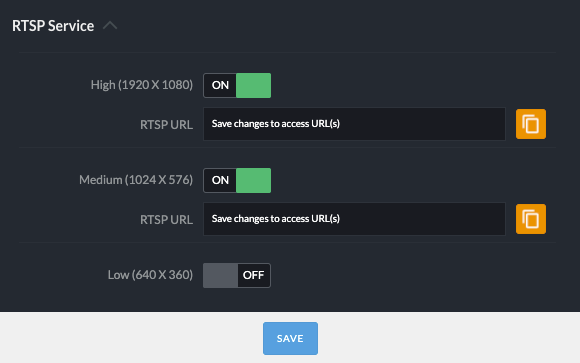Click the Medium (1024 X 576) label
580x363 pixels.
[136, 180]
